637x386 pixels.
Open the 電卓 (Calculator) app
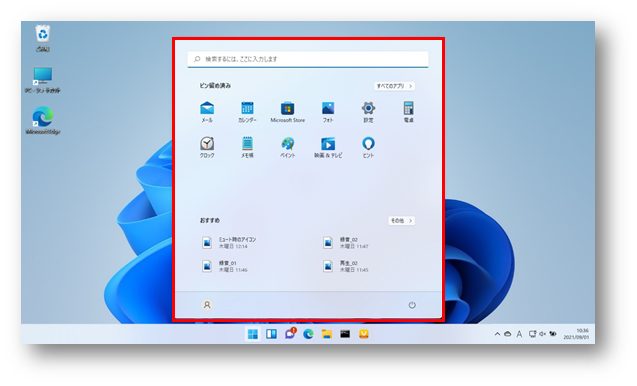click(408, 112)
